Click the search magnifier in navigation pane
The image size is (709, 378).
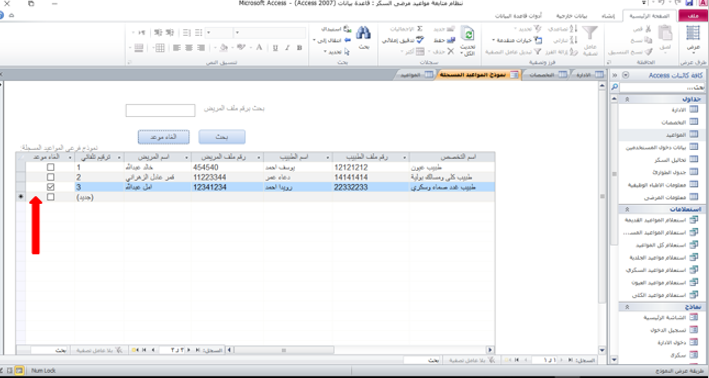(614, 87)
